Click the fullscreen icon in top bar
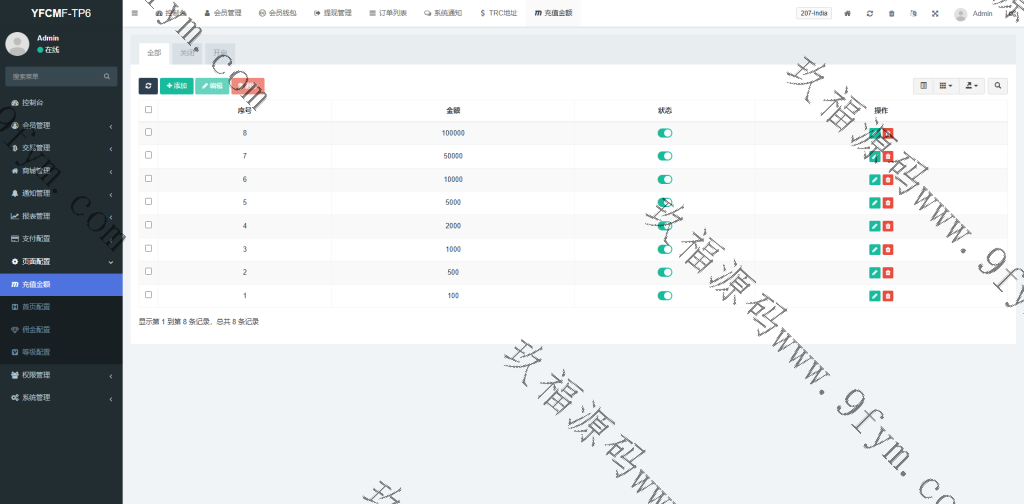 [935, 13]
